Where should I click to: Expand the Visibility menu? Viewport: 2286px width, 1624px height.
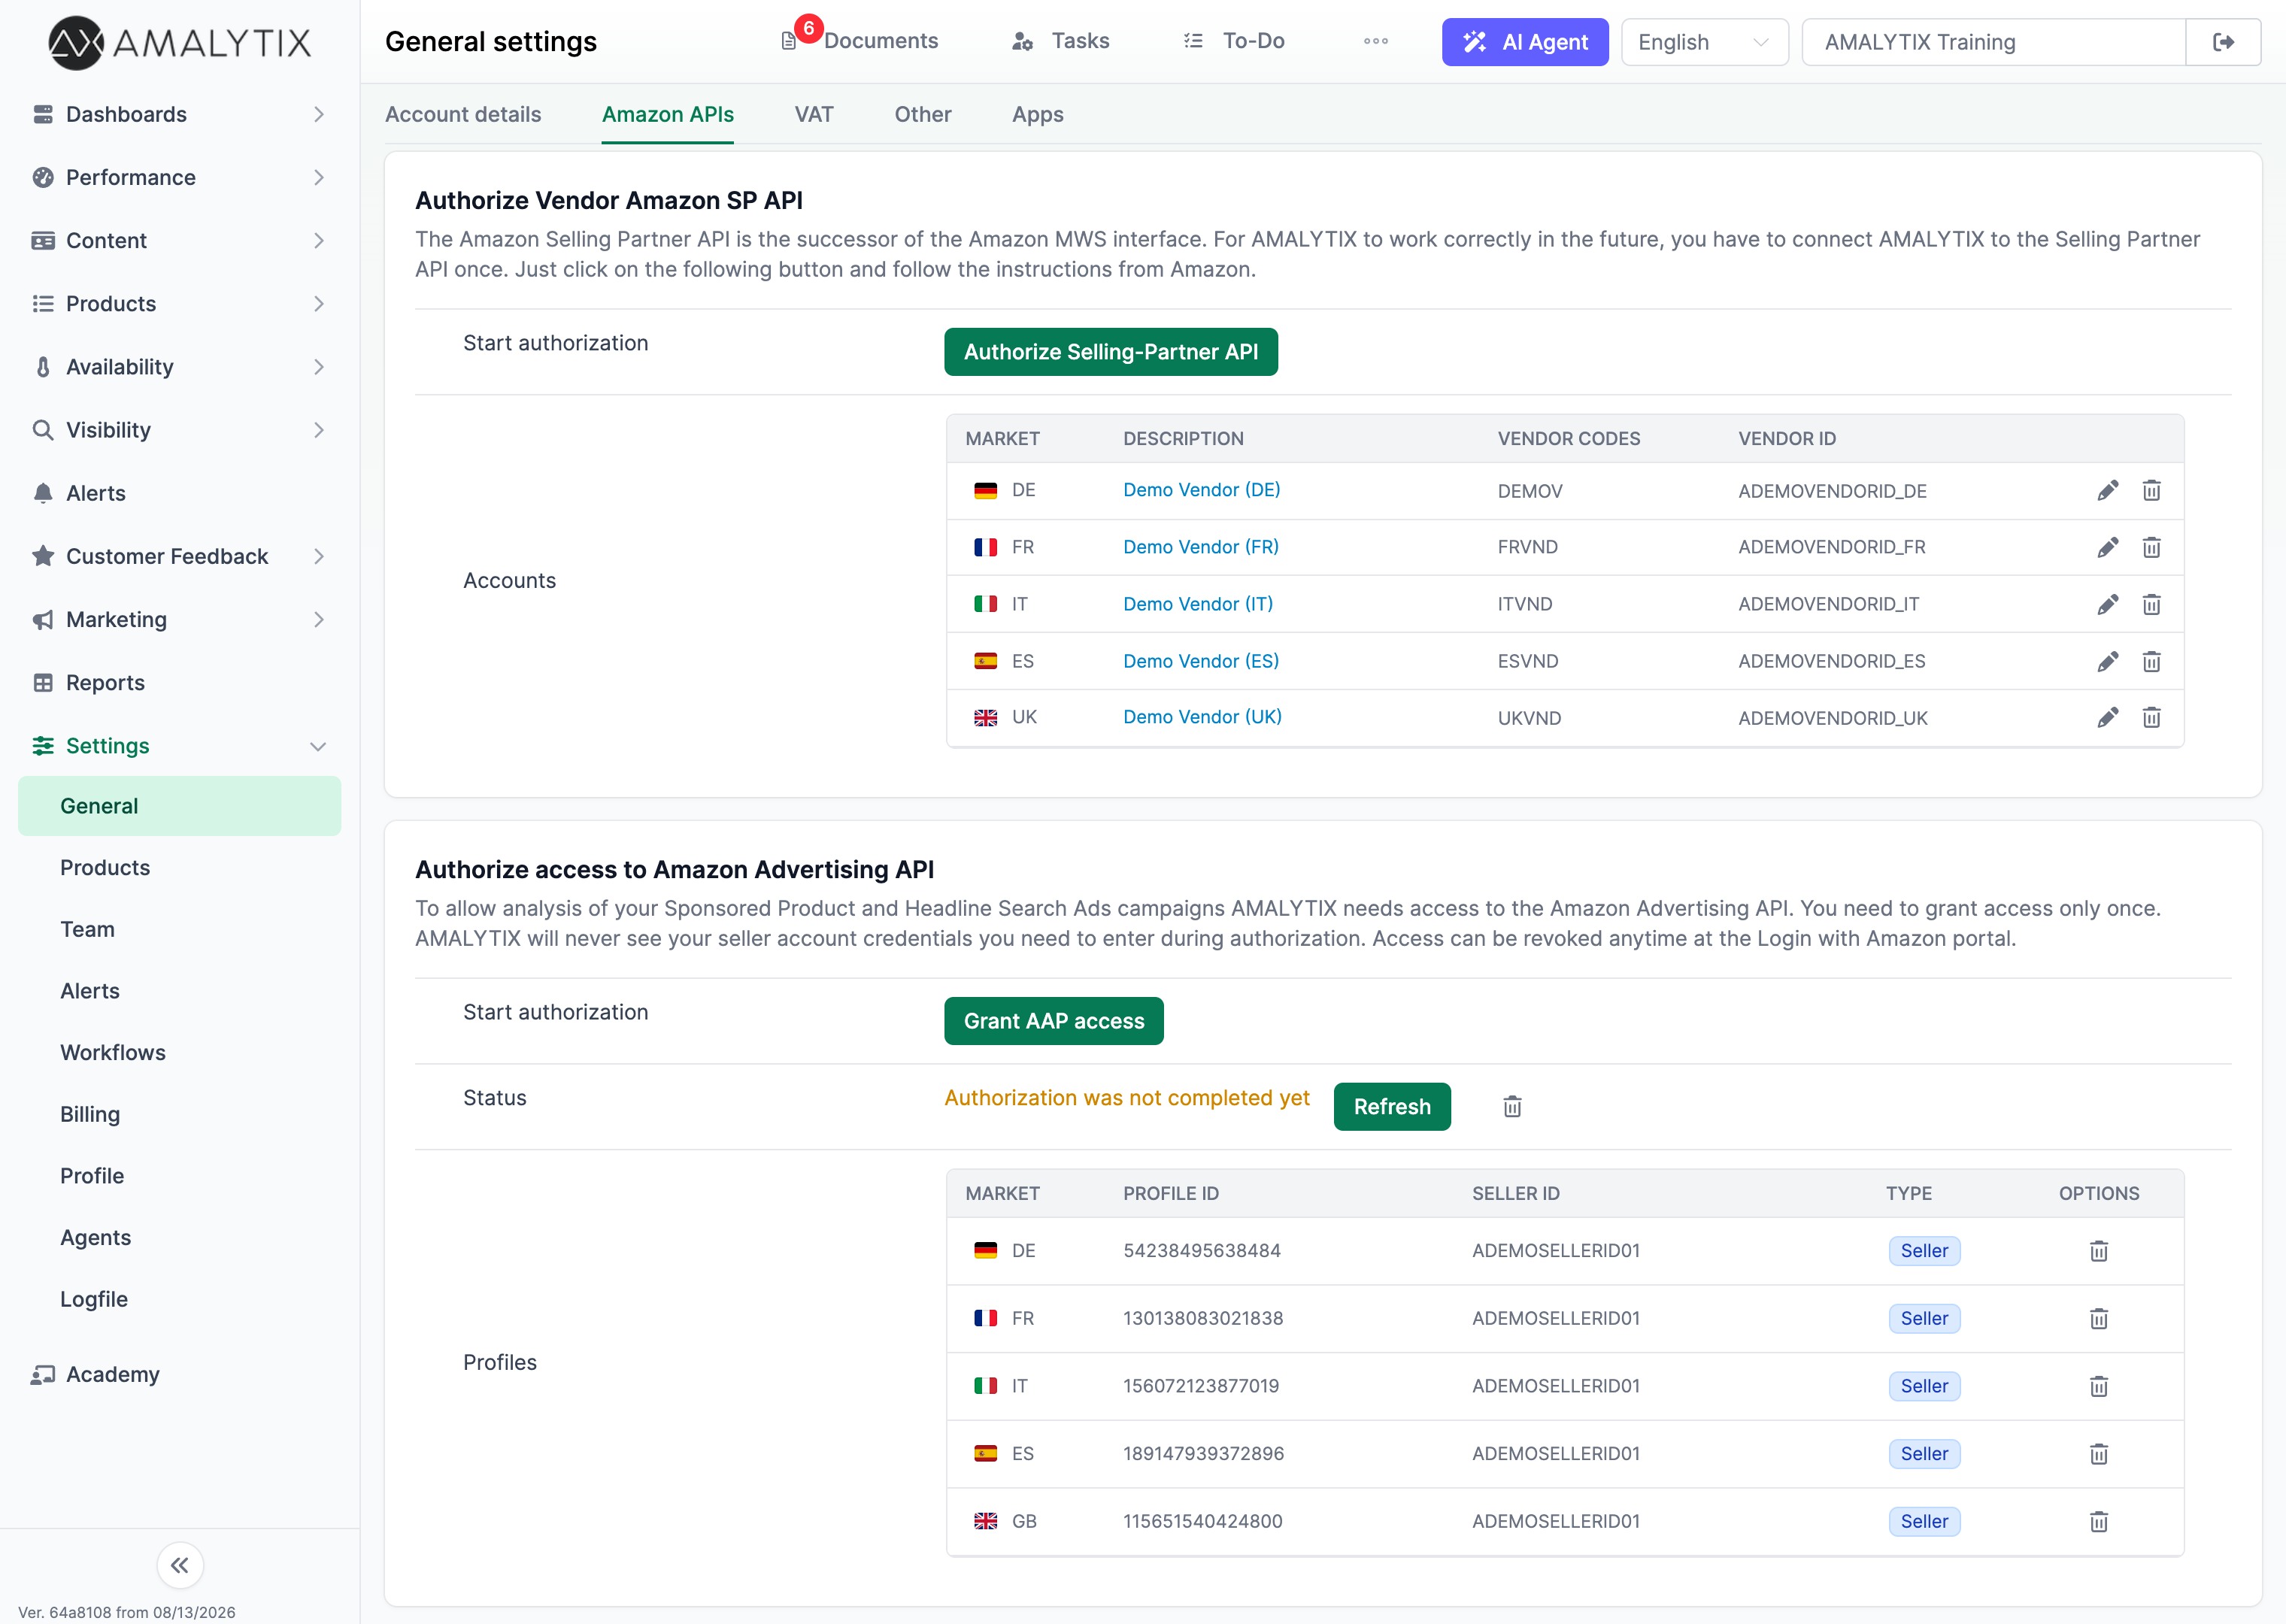point(180,430)
